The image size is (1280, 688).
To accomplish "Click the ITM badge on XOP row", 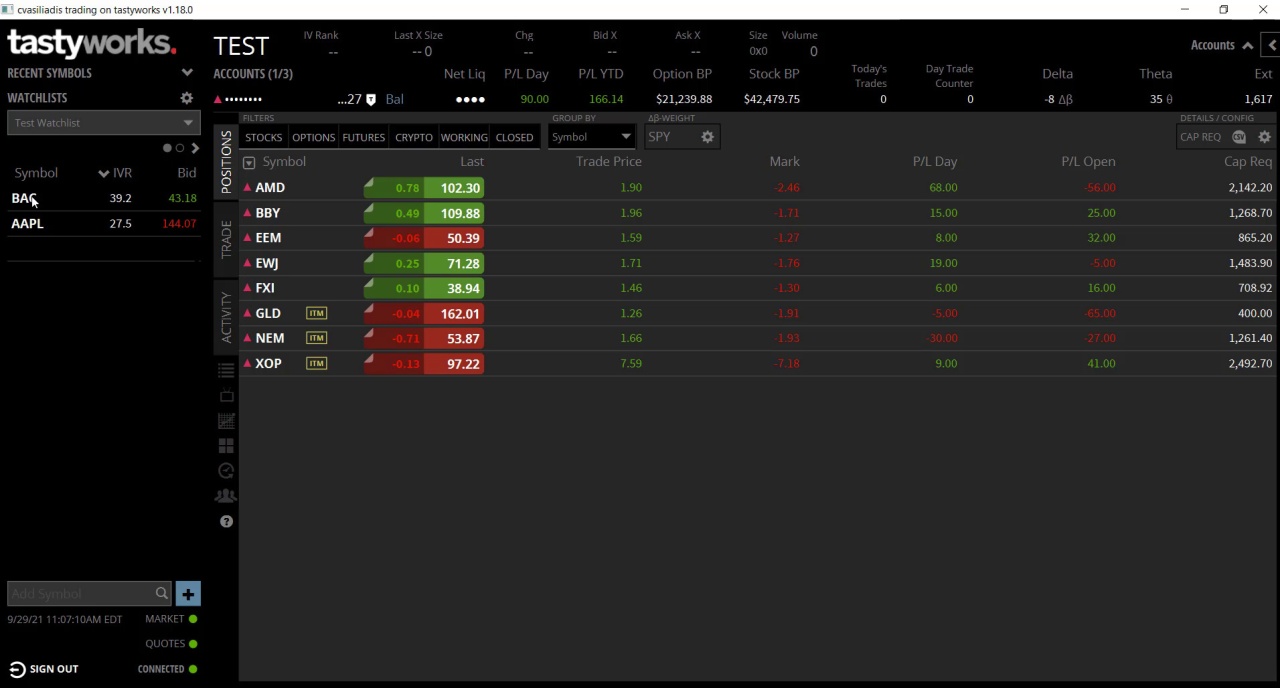I will pyautogui.click(x=316, y=363).
